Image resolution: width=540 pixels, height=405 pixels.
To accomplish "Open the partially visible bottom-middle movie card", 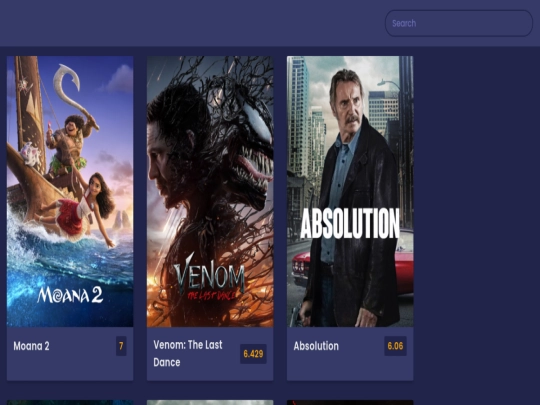I will (210, 403).
